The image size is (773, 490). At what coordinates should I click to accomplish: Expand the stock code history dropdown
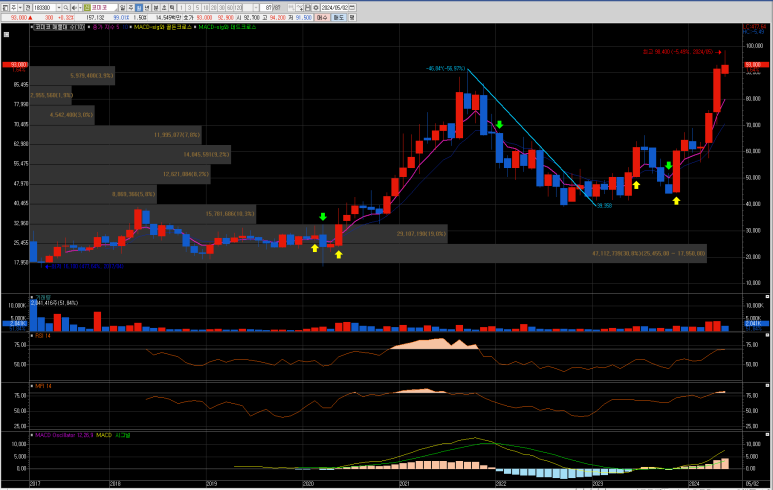click(59, 8)
